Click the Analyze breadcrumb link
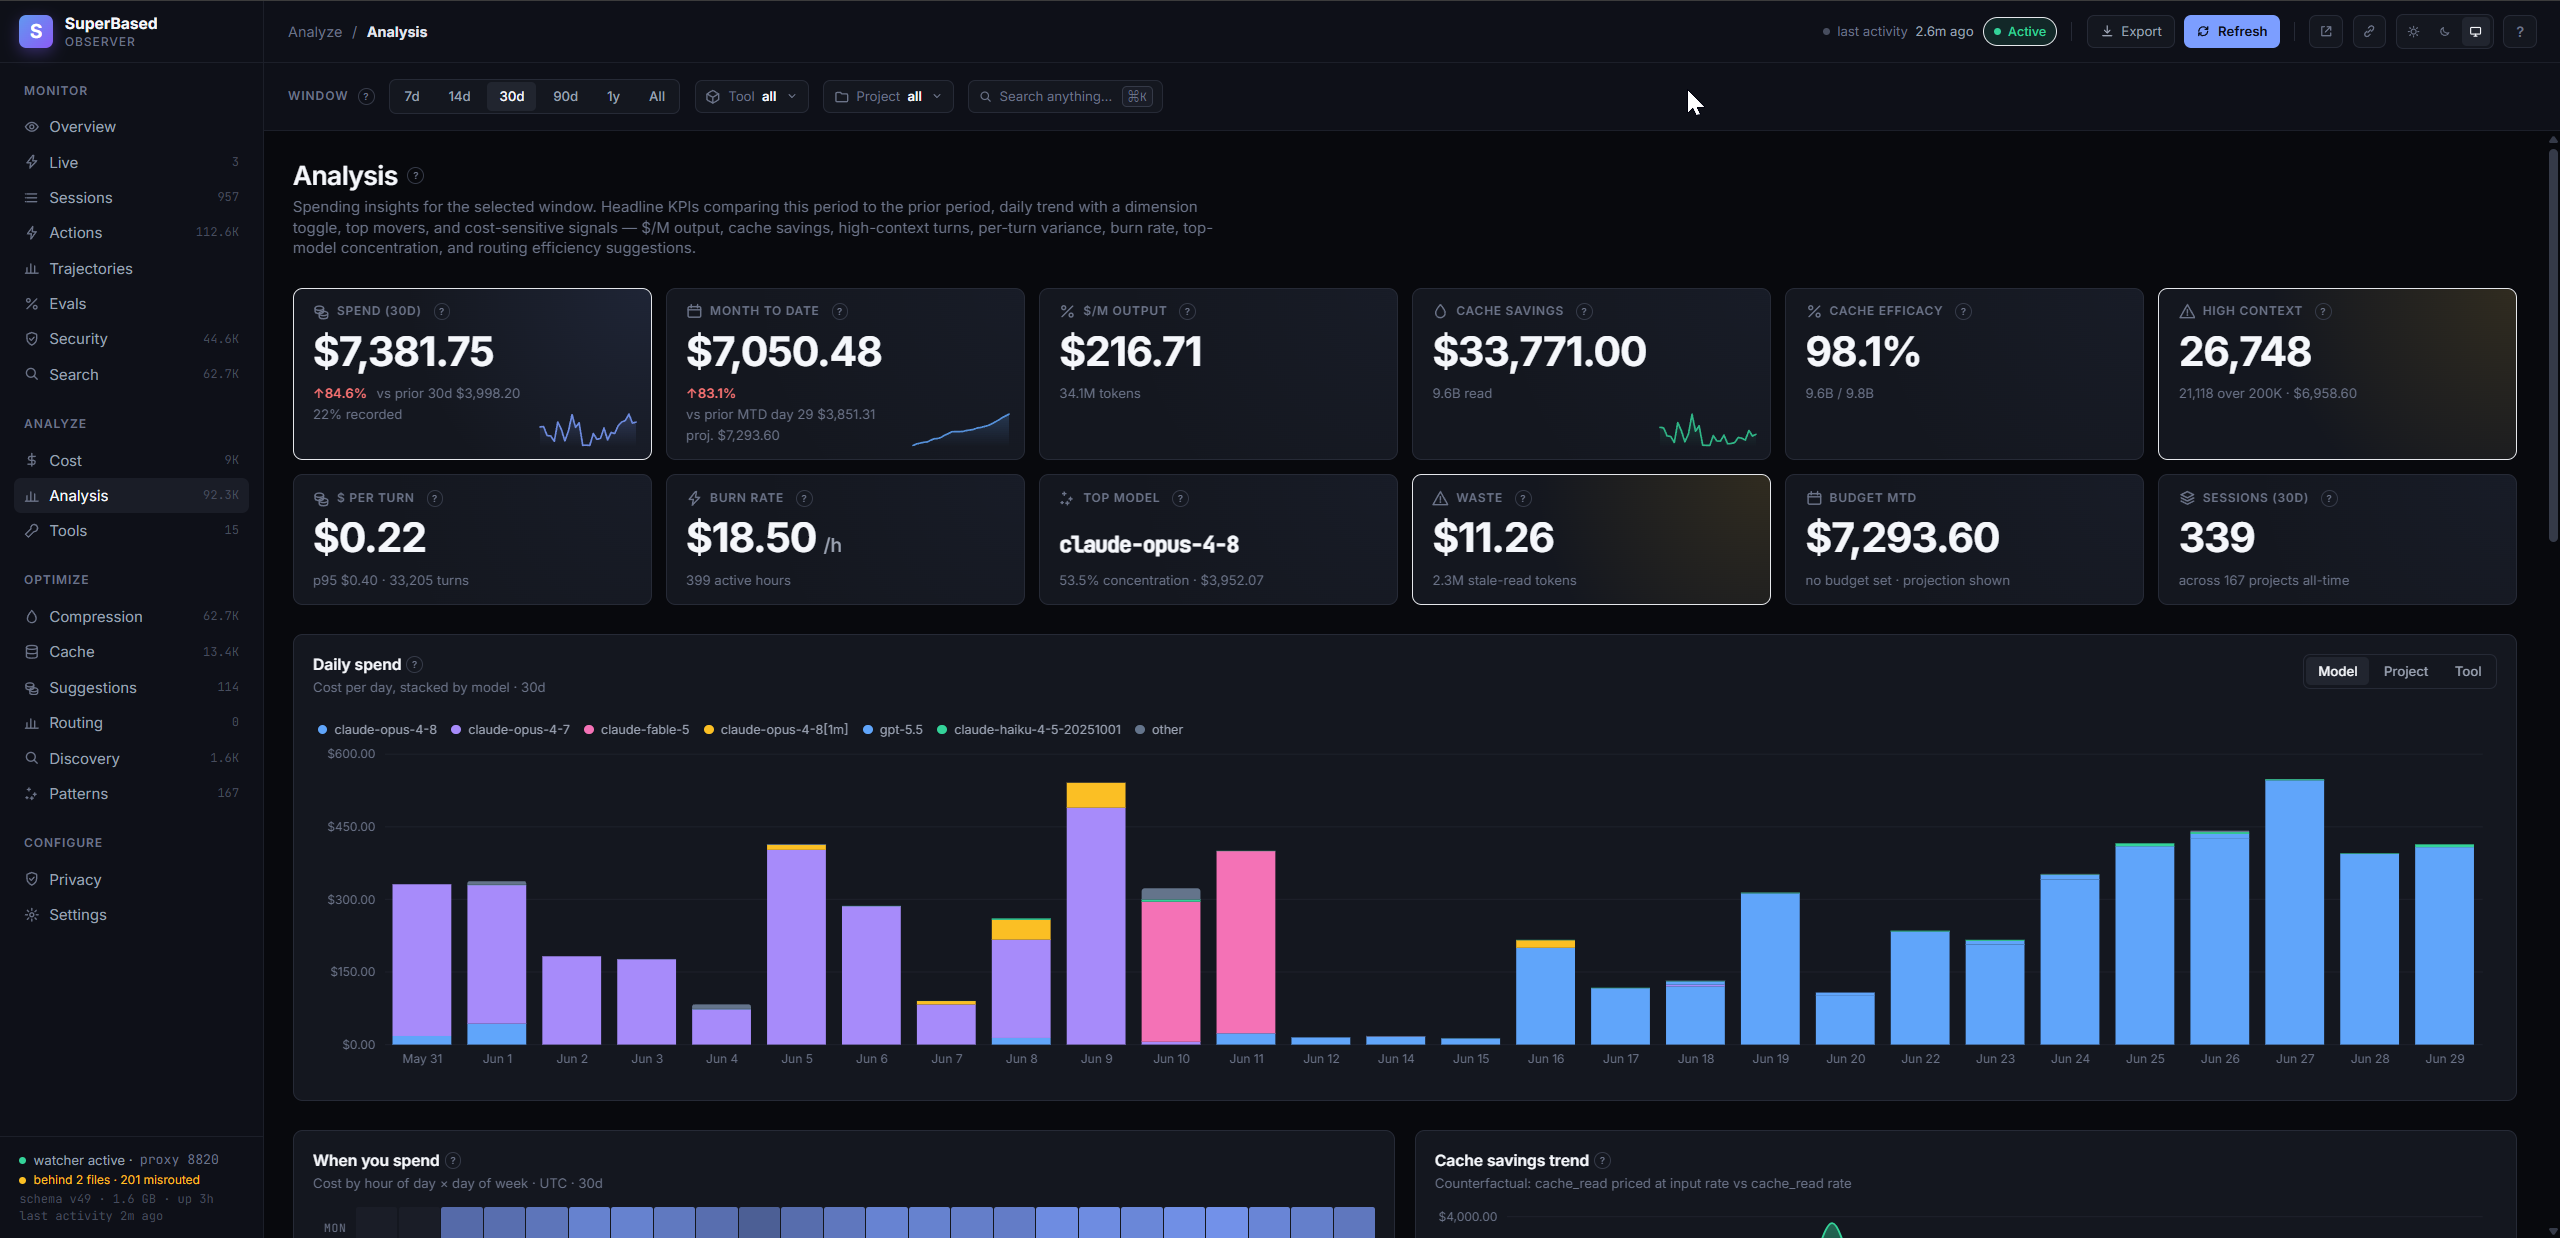The width and height of the screenshot is (2560, 1238). tap(315, 32)
